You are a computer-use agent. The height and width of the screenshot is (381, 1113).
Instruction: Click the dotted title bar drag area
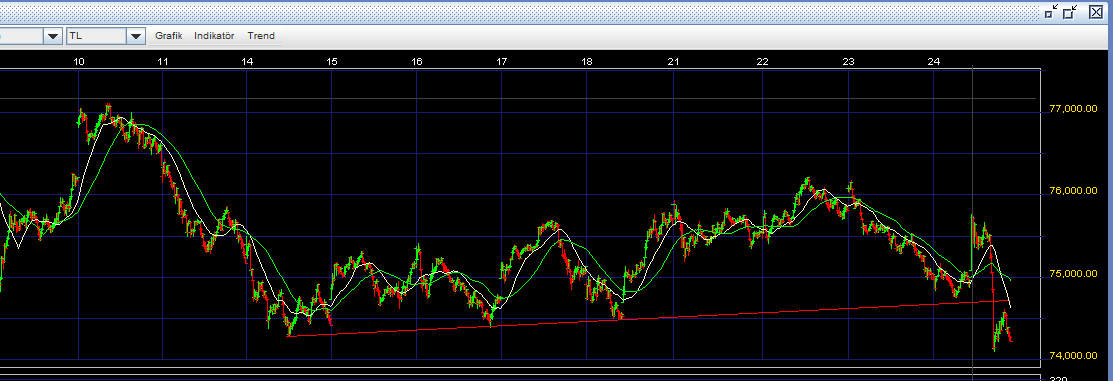point(518,11)
